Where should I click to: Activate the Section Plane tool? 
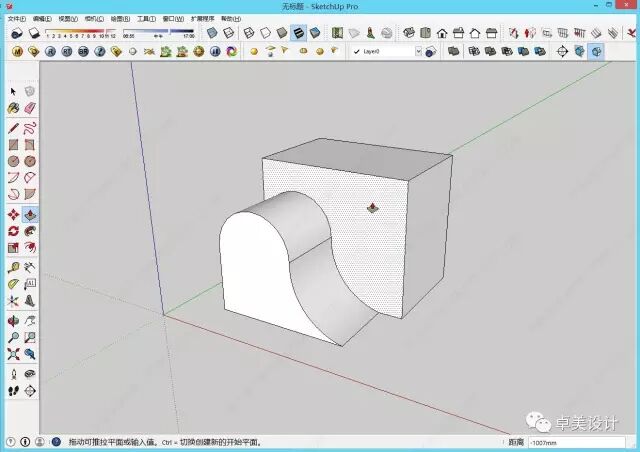[x=30, y=391]
